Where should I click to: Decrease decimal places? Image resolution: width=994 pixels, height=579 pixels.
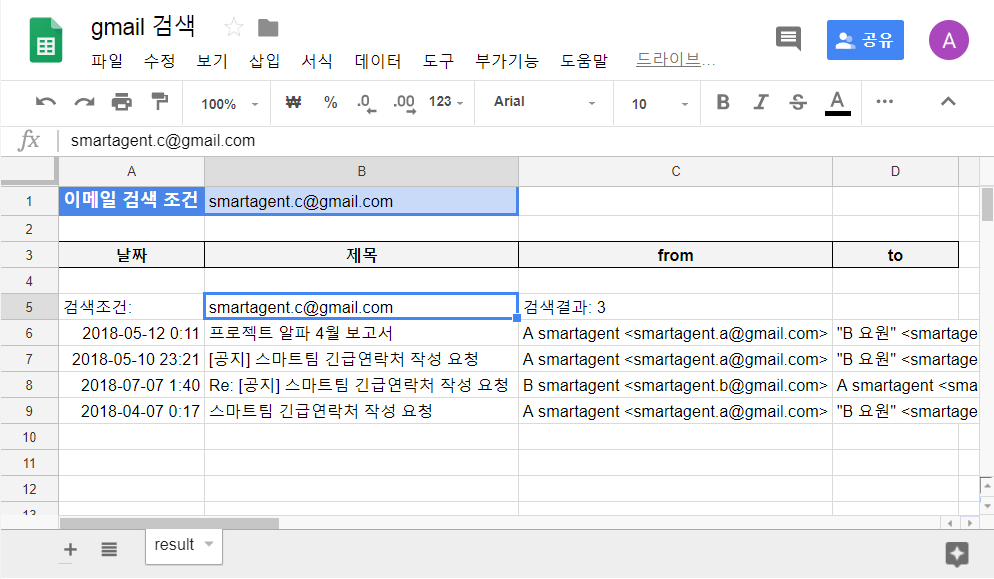[x=365, y=102]
